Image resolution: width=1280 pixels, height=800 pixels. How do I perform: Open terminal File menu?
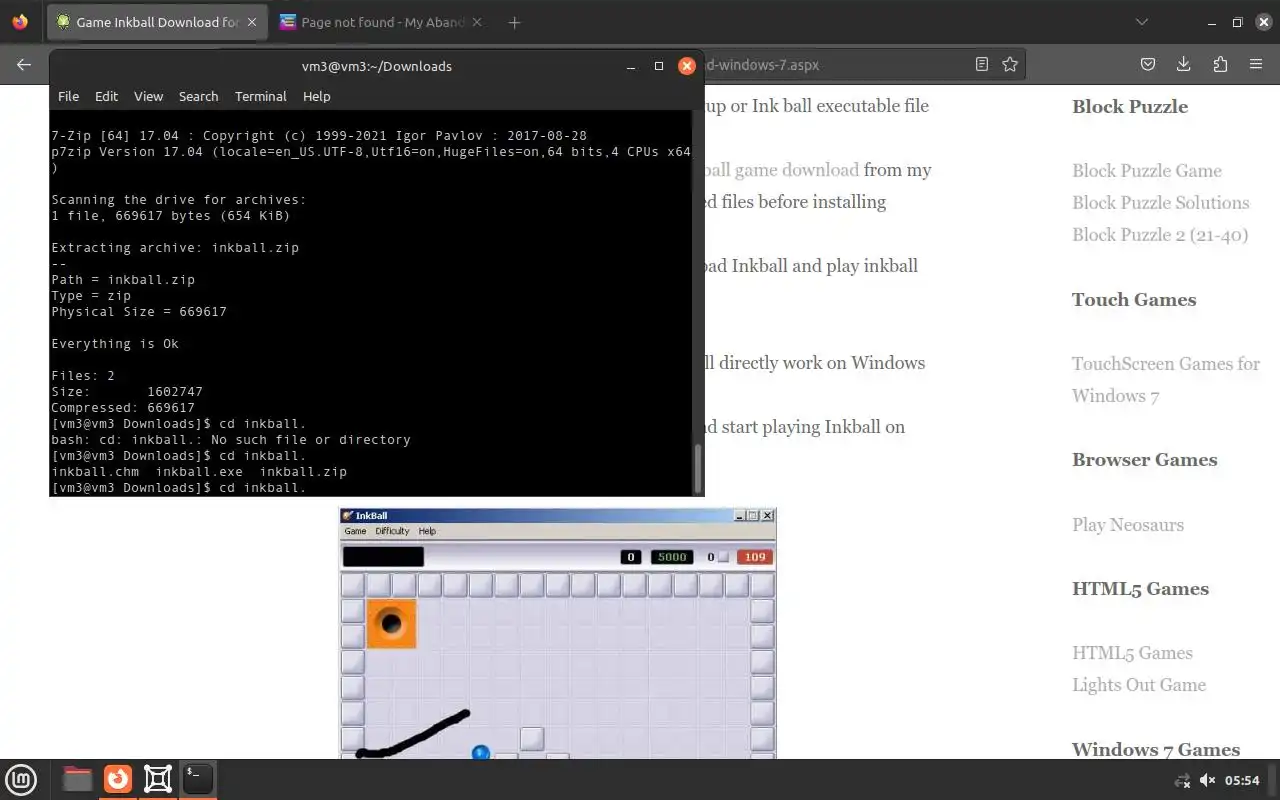68,96
